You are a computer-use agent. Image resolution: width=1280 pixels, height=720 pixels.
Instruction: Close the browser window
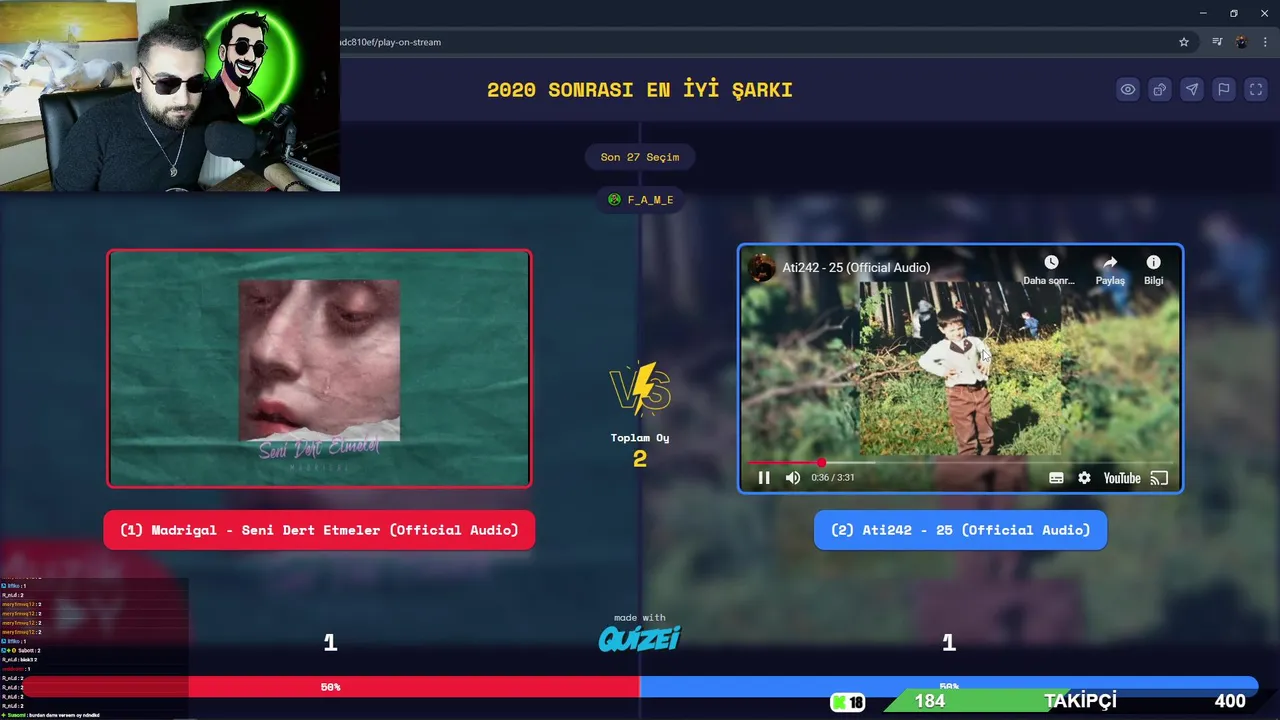click(1265, 13)
